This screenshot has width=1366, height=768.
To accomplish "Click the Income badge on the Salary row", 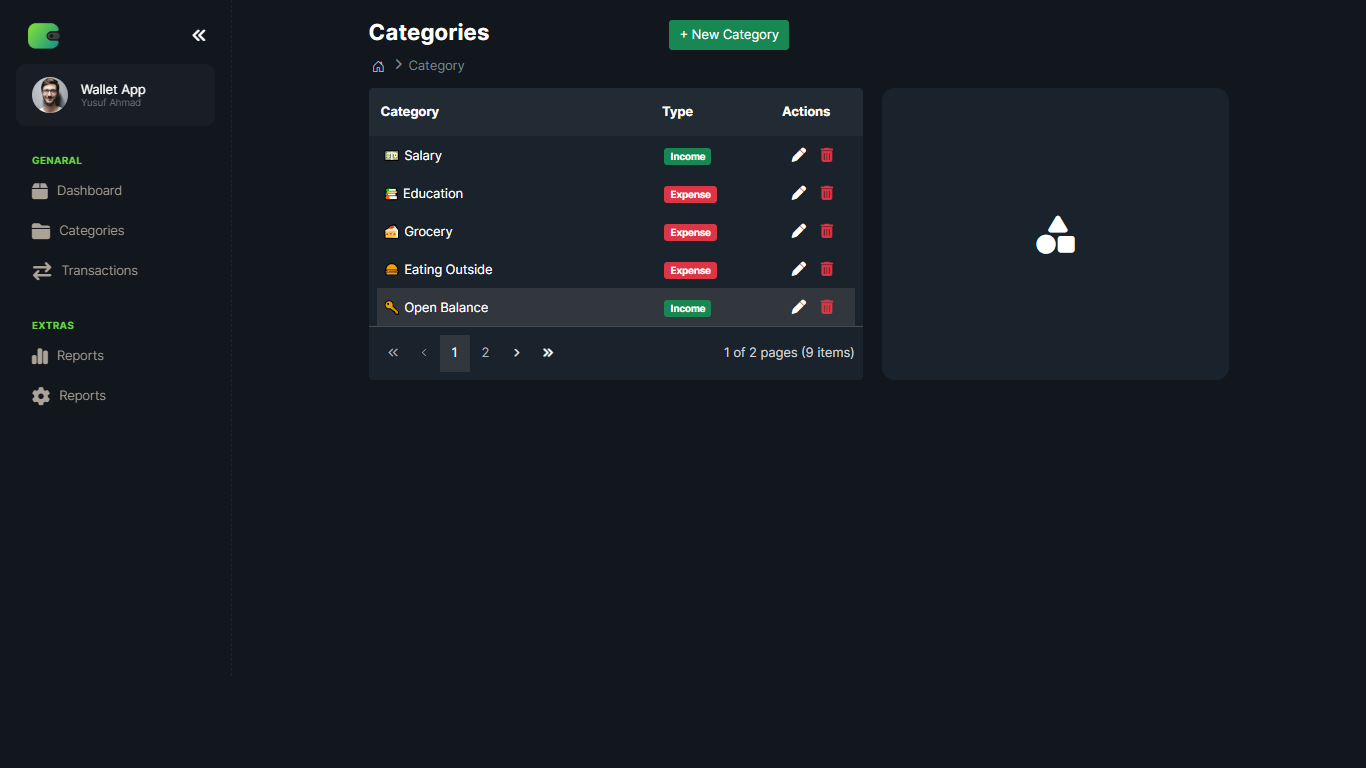I will [687, 156].
